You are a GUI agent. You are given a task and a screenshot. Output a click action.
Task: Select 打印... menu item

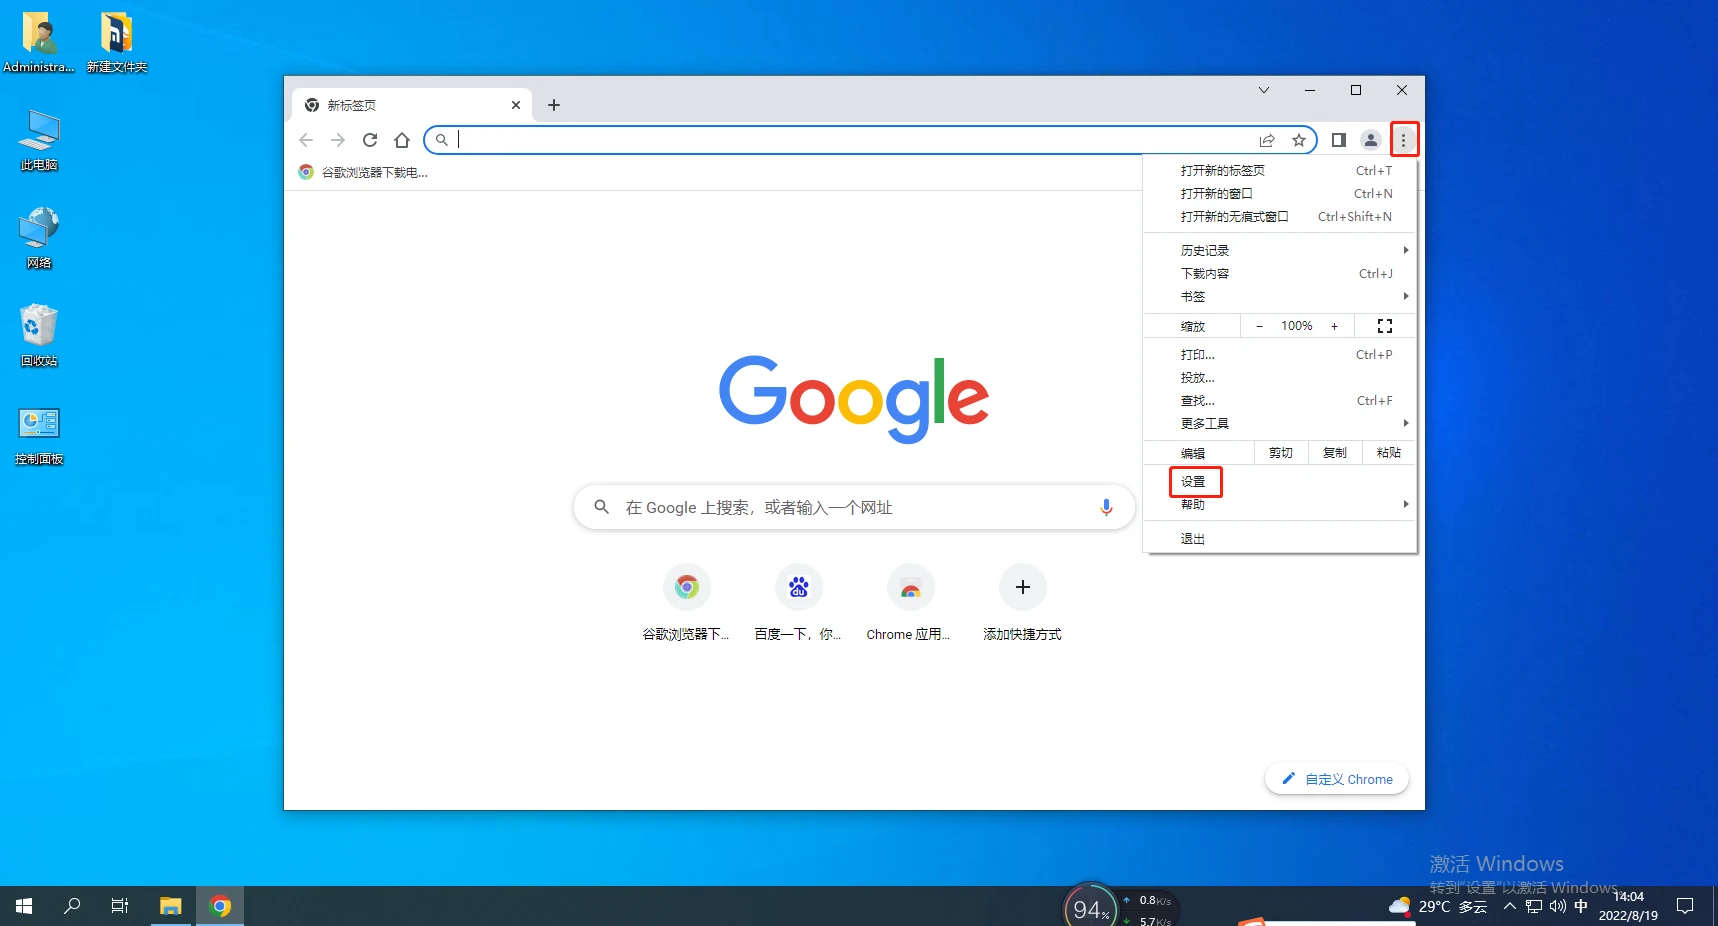[x=1280, y=355]
